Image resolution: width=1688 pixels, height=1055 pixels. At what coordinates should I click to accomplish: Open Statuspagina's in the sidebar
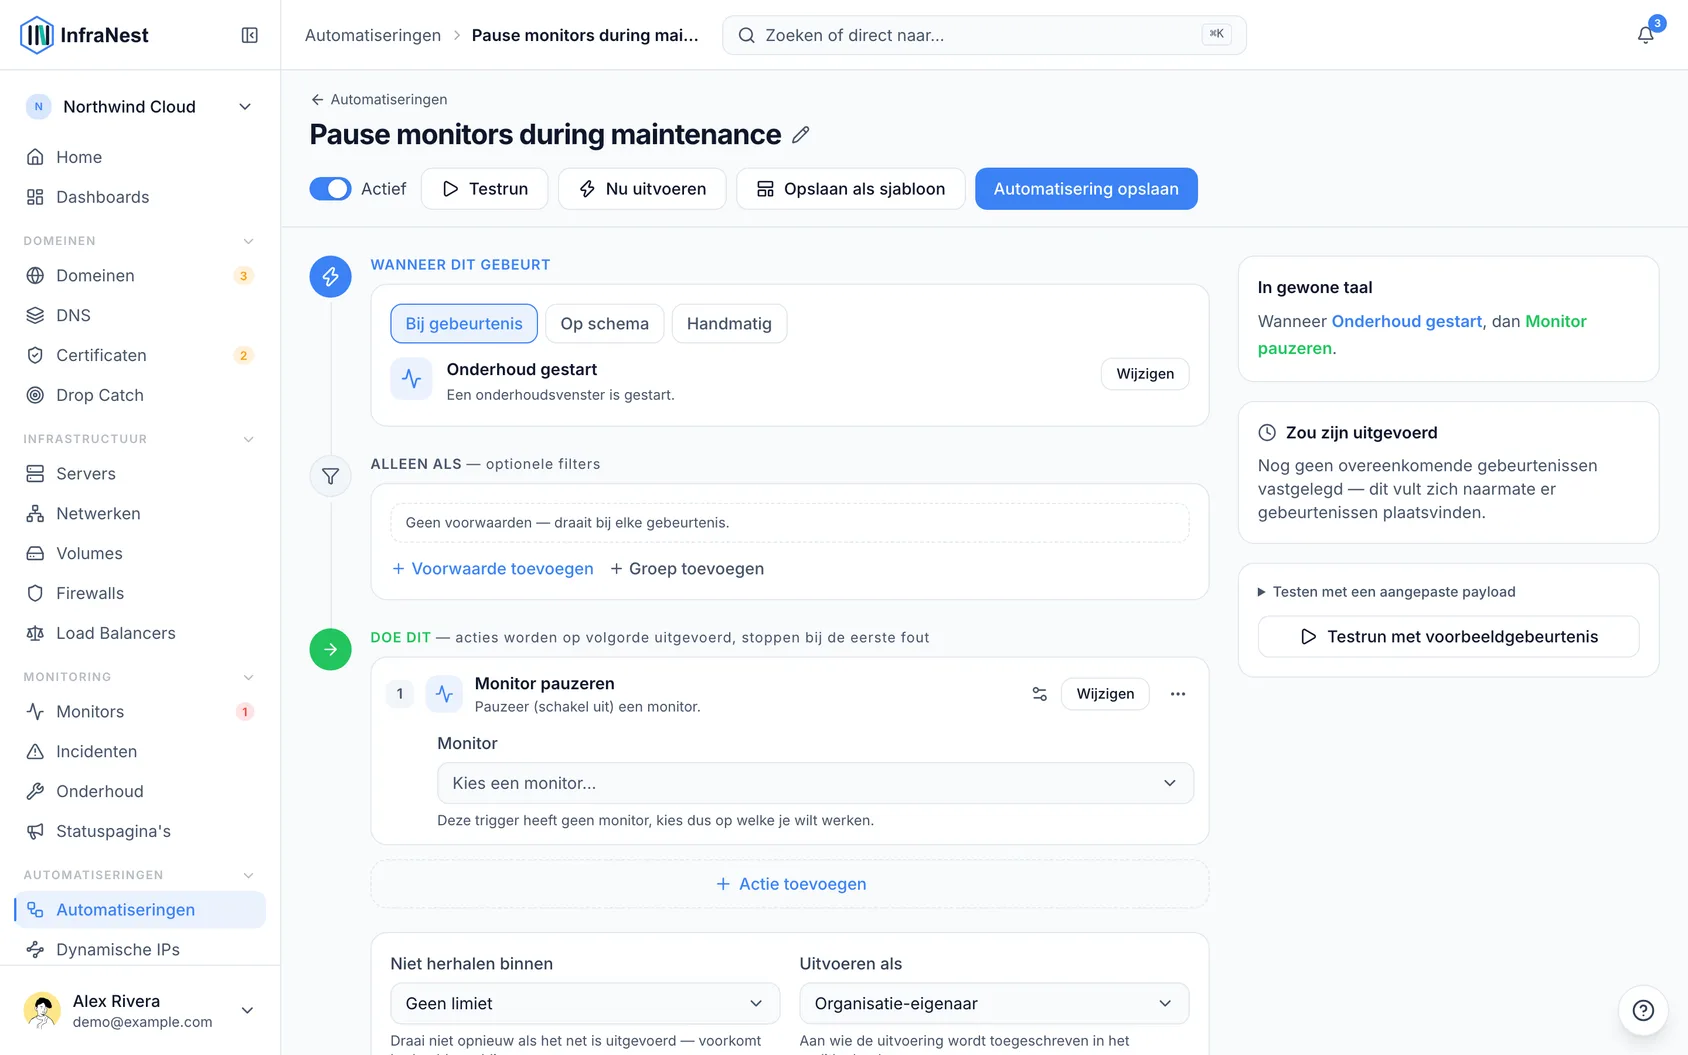click(140, 831)
